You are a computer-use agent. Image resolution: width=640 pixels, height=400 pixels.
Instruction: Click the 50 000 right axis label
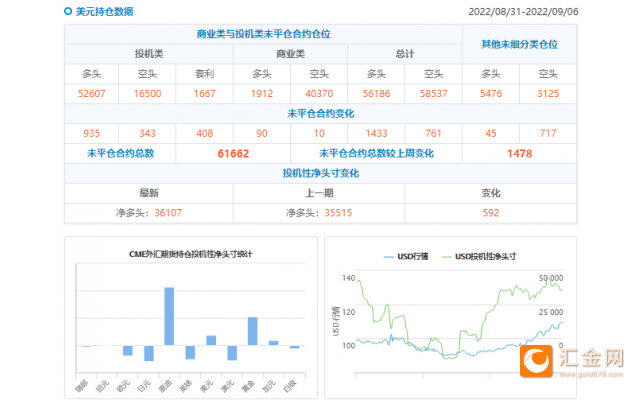551,278
